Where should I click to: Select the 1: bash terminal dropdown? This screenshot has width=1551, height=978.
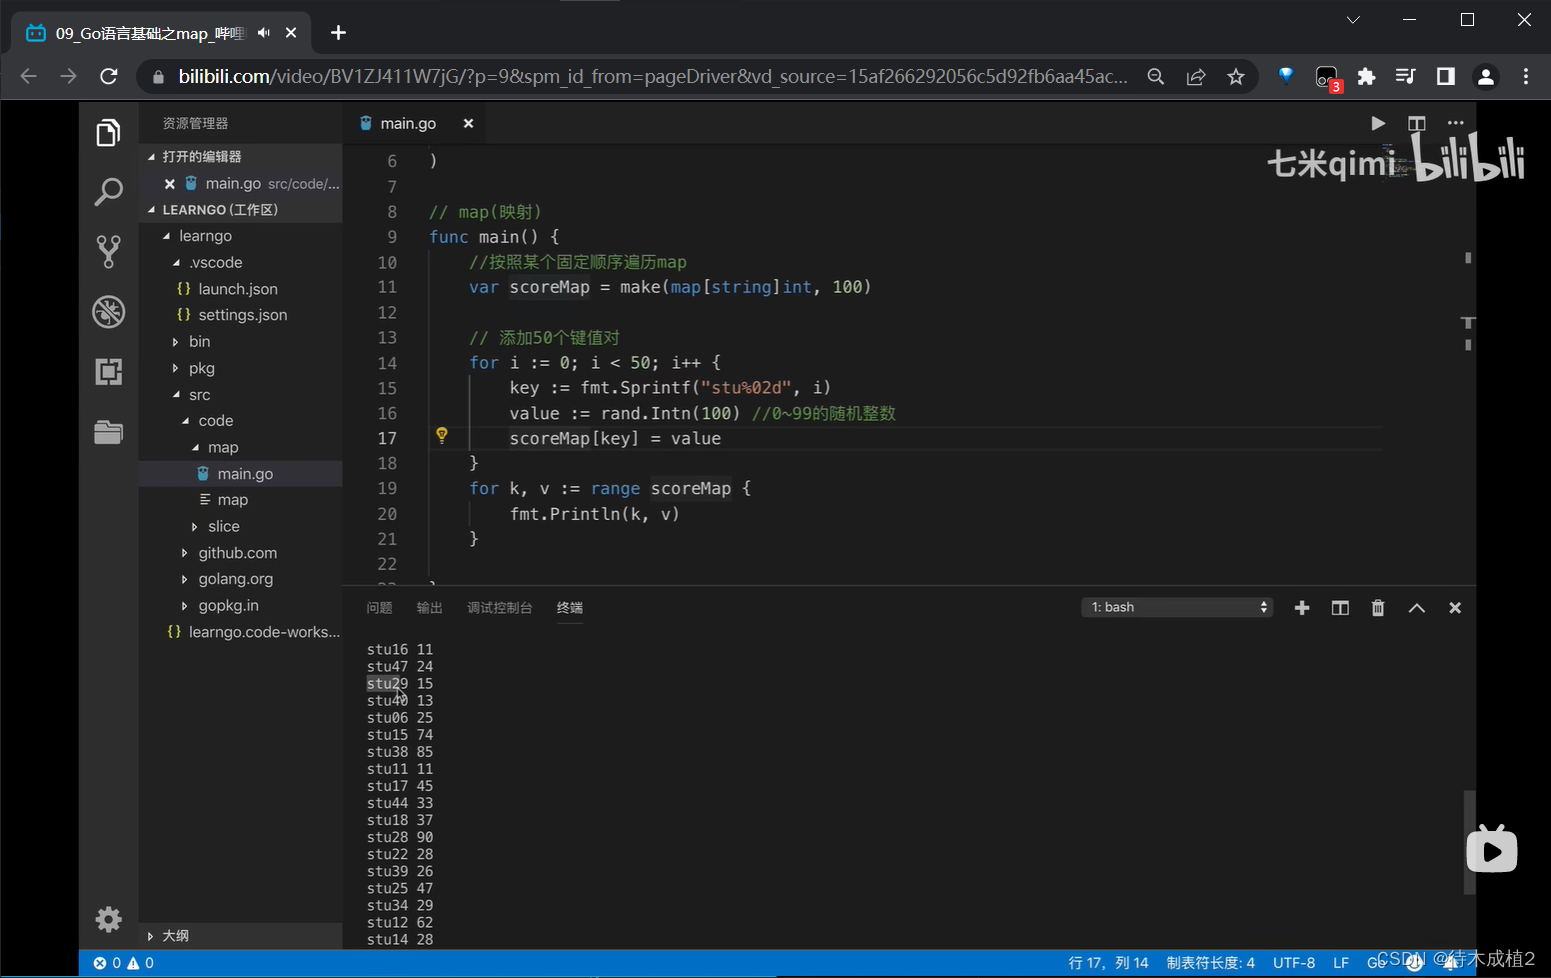click(1177, 607)
